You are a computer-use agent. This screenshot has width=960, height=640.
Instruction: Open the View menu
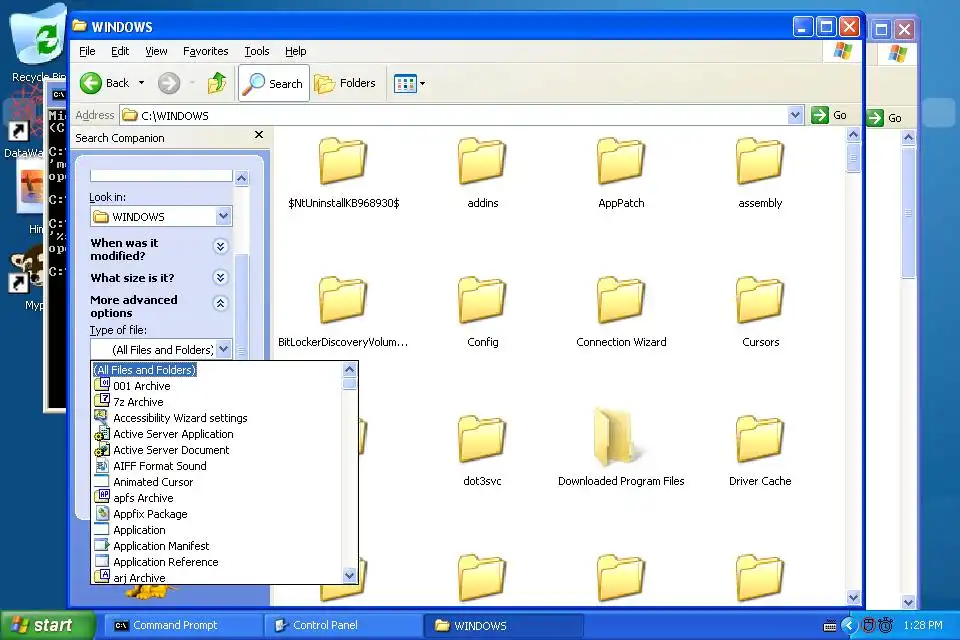[x=156, y=51]
